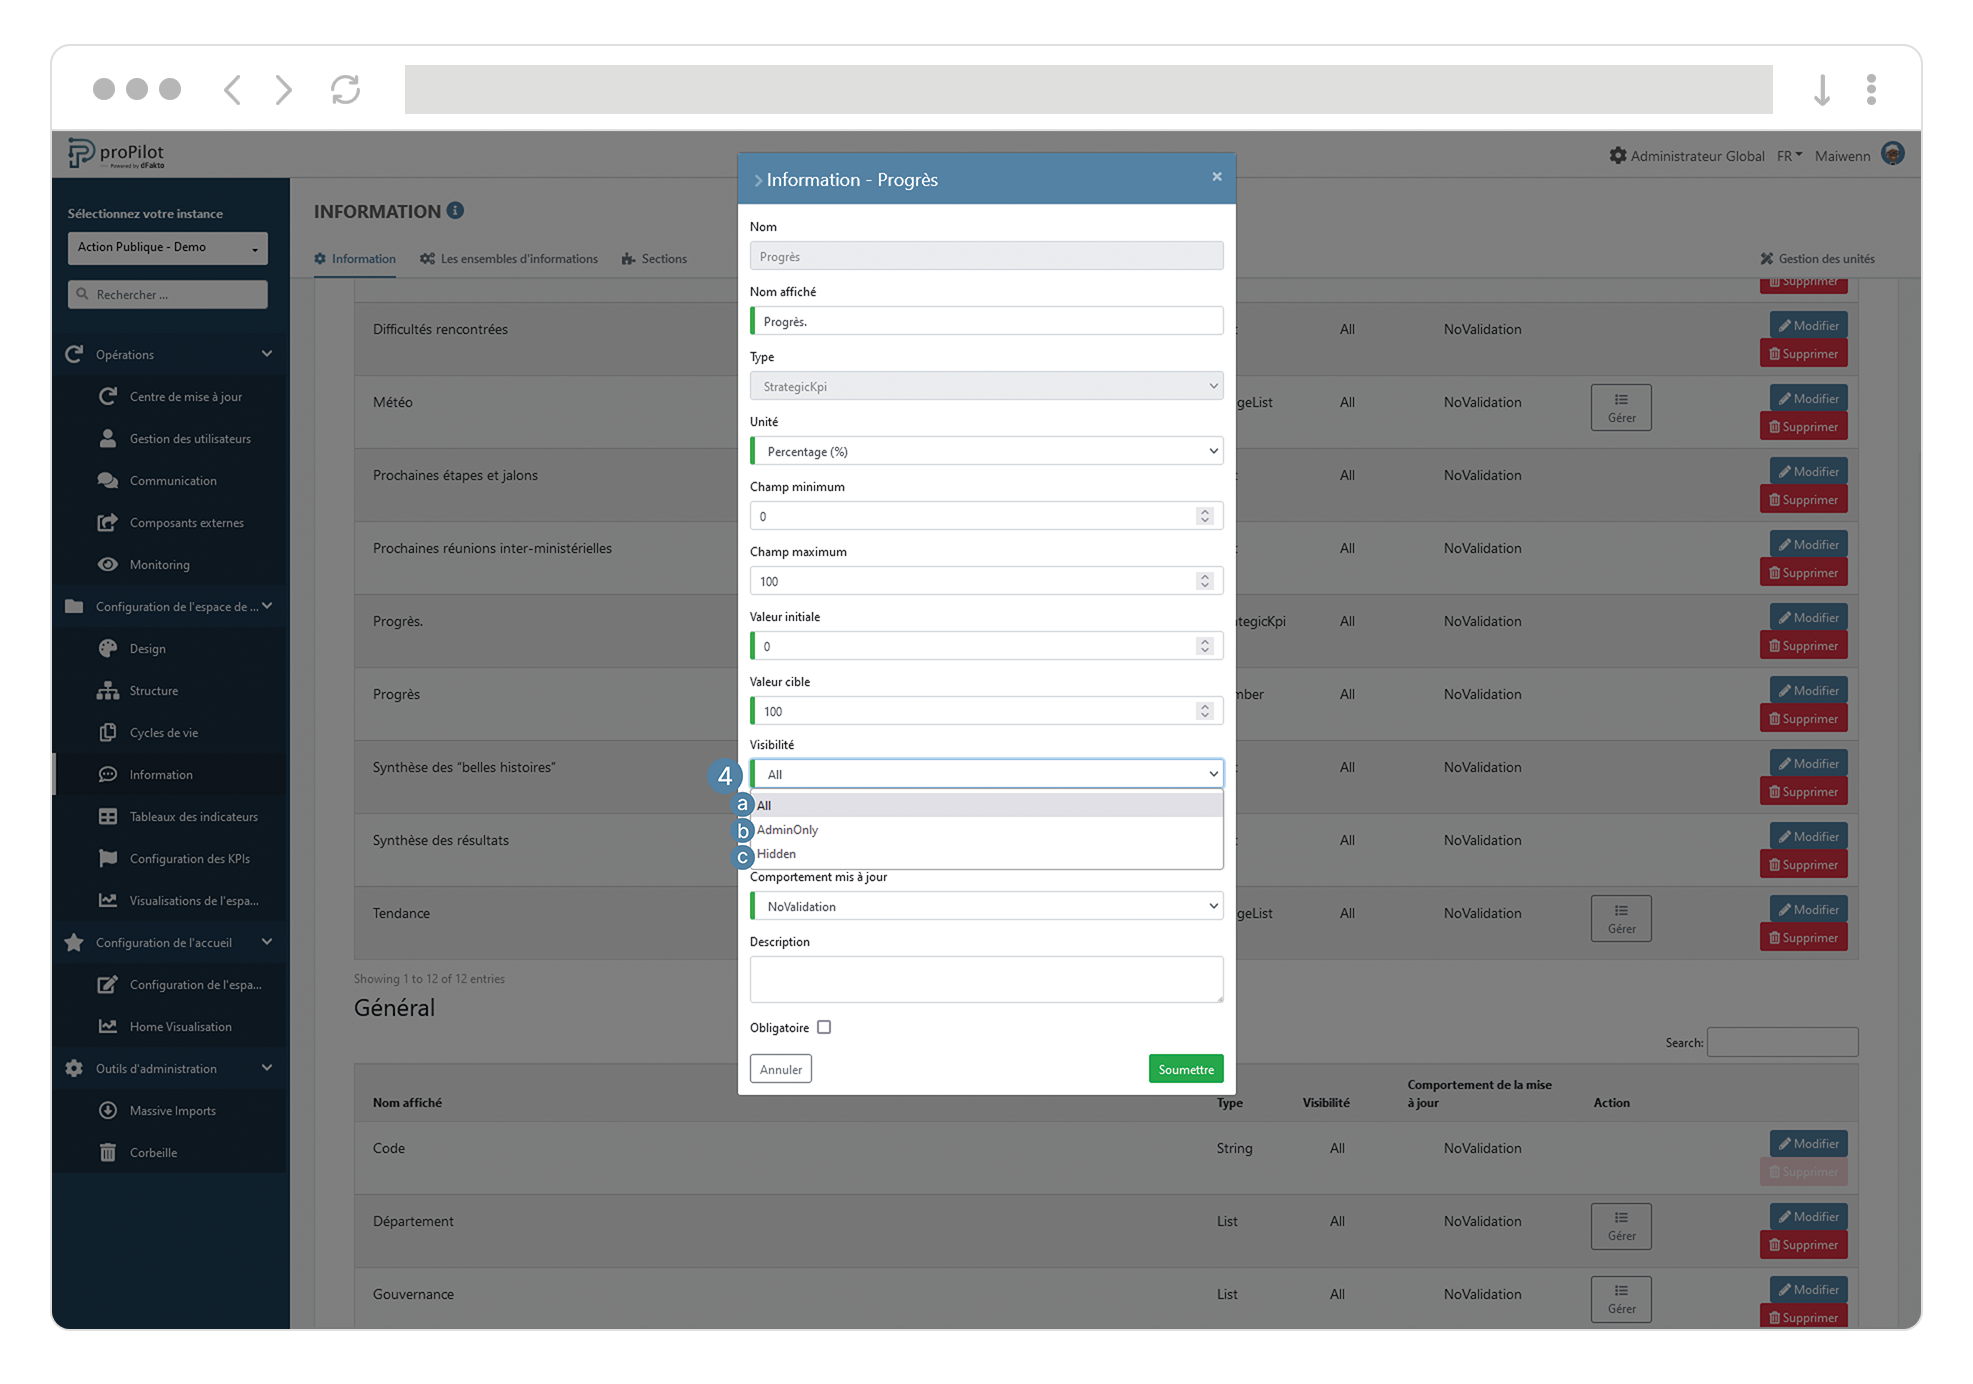Screen dimensions: 1973x1384
Task: Collapse the Opérations sidebar section
Action: point(267,354)
